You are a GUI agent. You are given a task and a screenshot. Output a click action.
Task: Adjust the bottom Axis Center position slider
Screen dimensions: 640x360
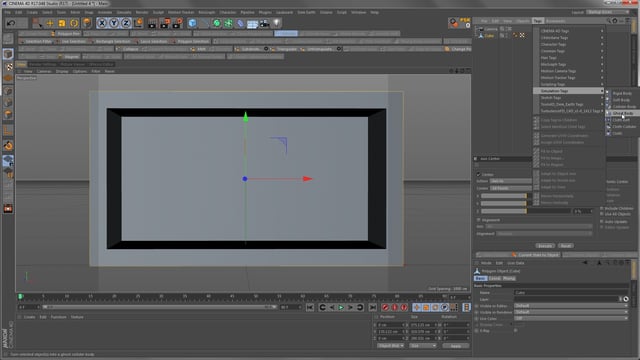click(526, 211)
